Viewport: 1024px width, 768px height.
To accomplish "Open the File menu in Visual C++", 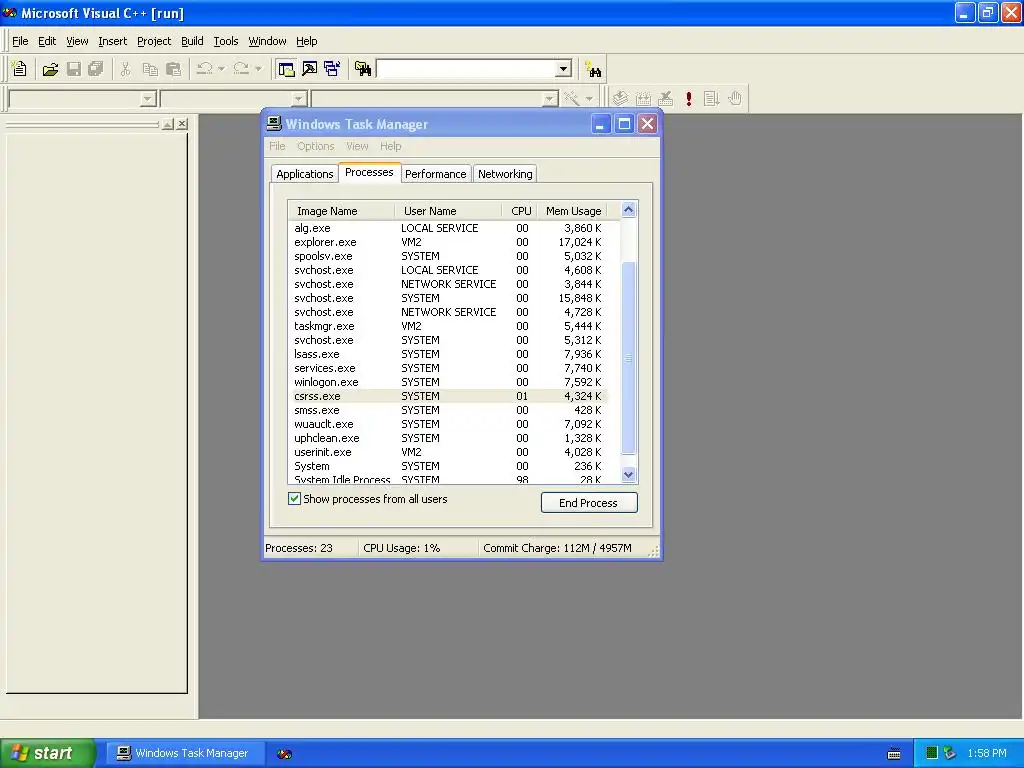I will coord(20,41).
